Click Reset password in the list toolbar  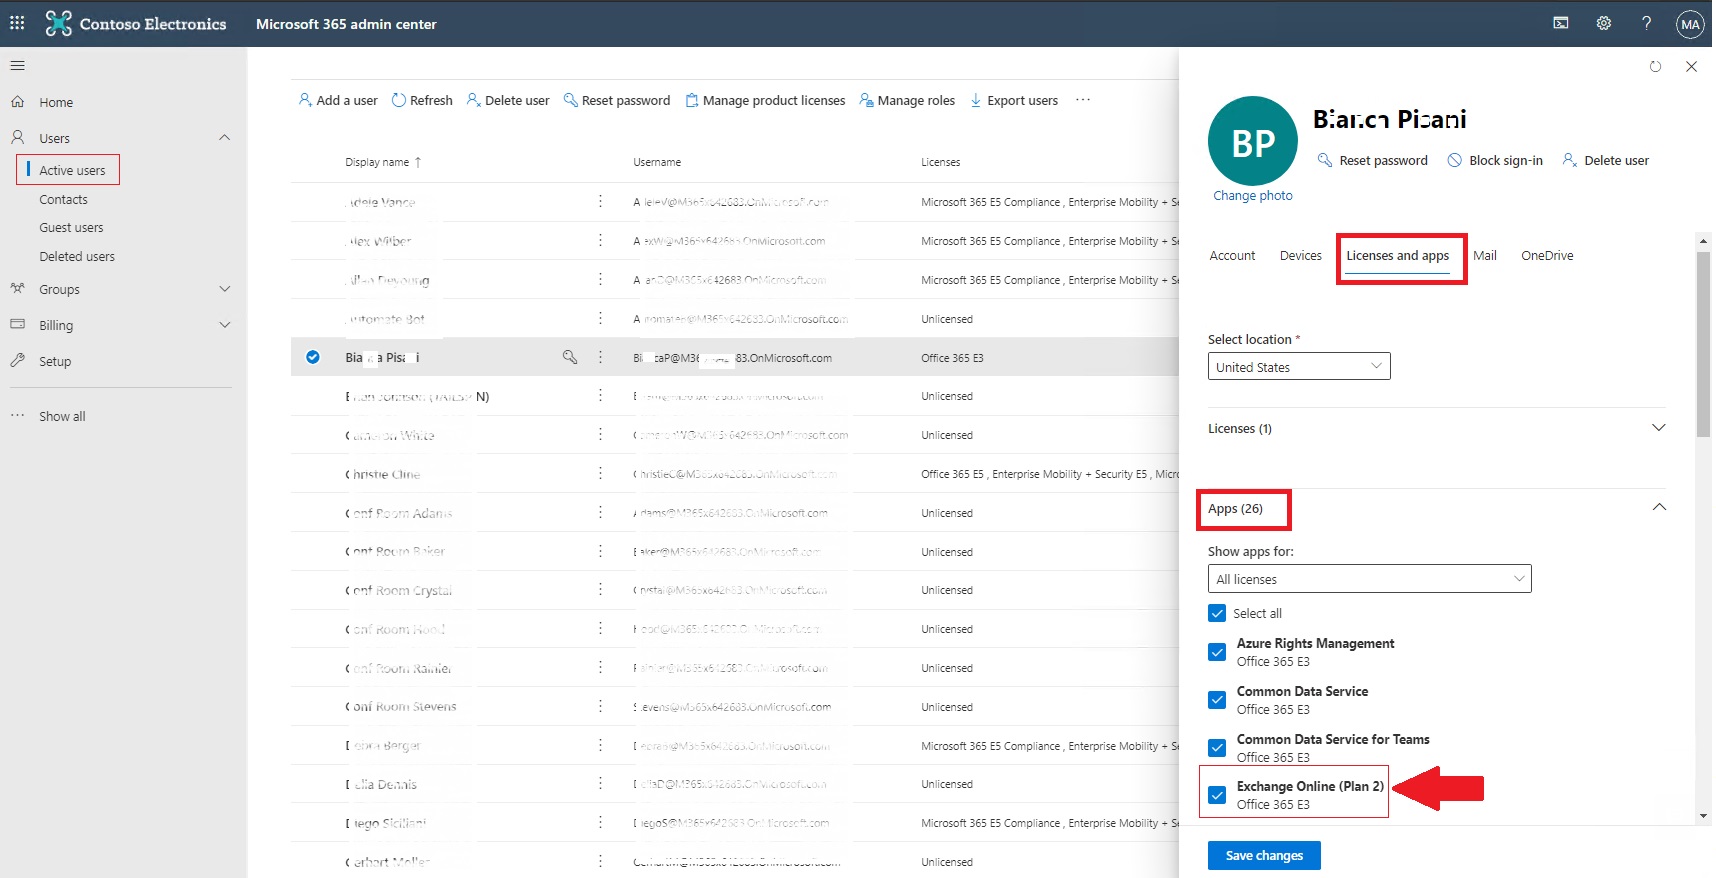pyautogui.click(x=617, y=100)
